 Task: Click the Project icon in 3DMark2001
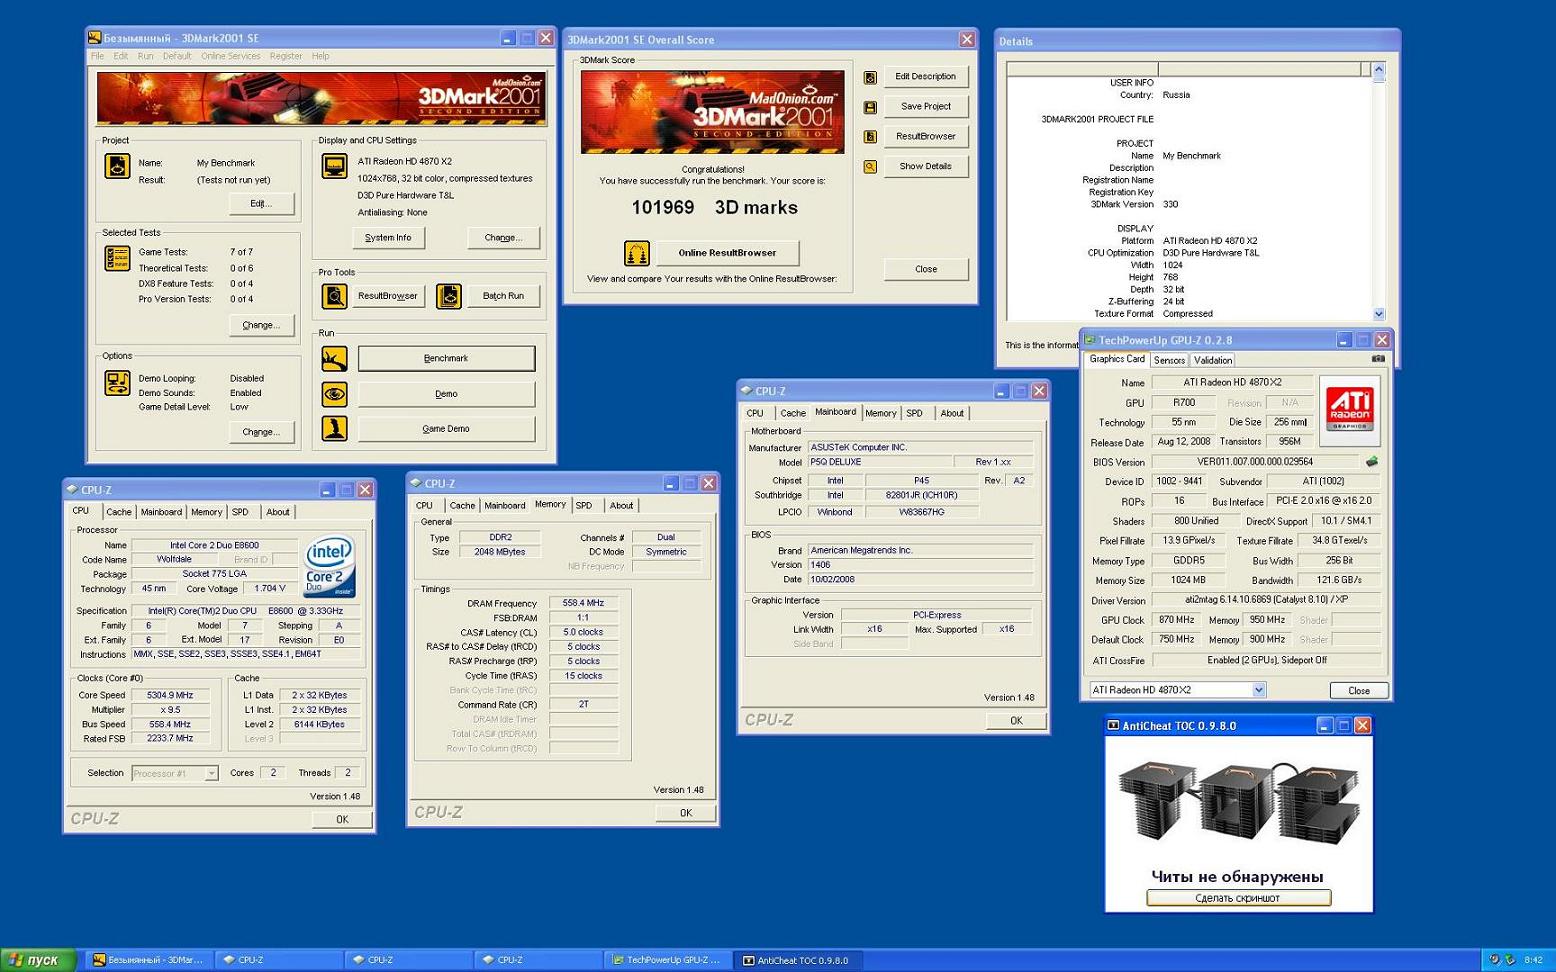pyautogui.click(x=117, y=166)
